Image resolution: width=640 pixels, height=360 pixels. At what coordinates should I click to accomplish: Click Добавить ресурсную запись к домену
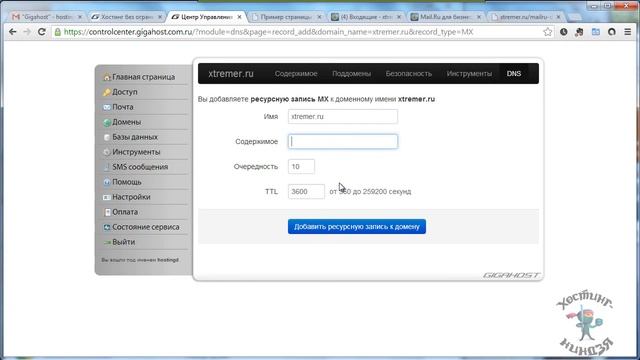point(357,227)
